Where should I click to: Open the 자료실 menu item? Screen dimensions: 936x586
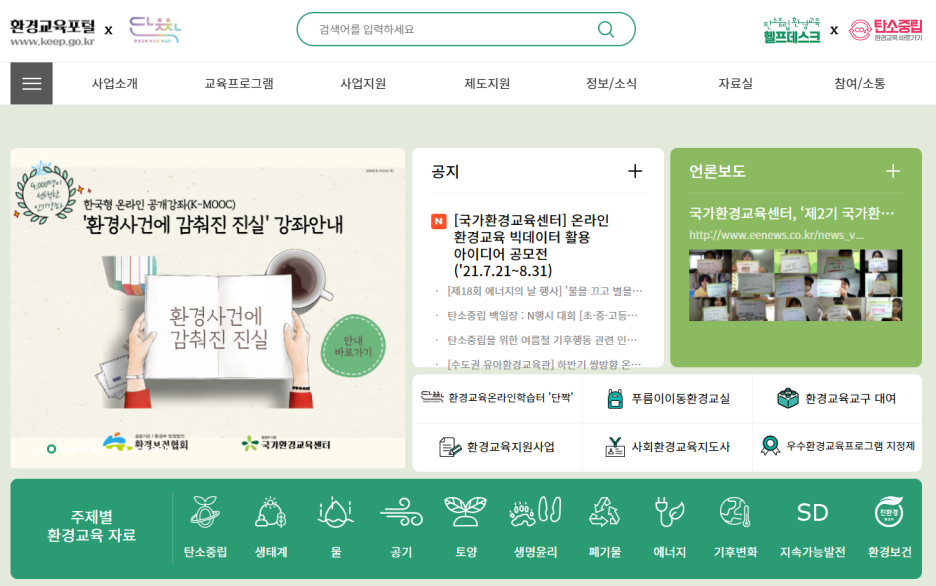pyautogui.click(x=735, y=84)
